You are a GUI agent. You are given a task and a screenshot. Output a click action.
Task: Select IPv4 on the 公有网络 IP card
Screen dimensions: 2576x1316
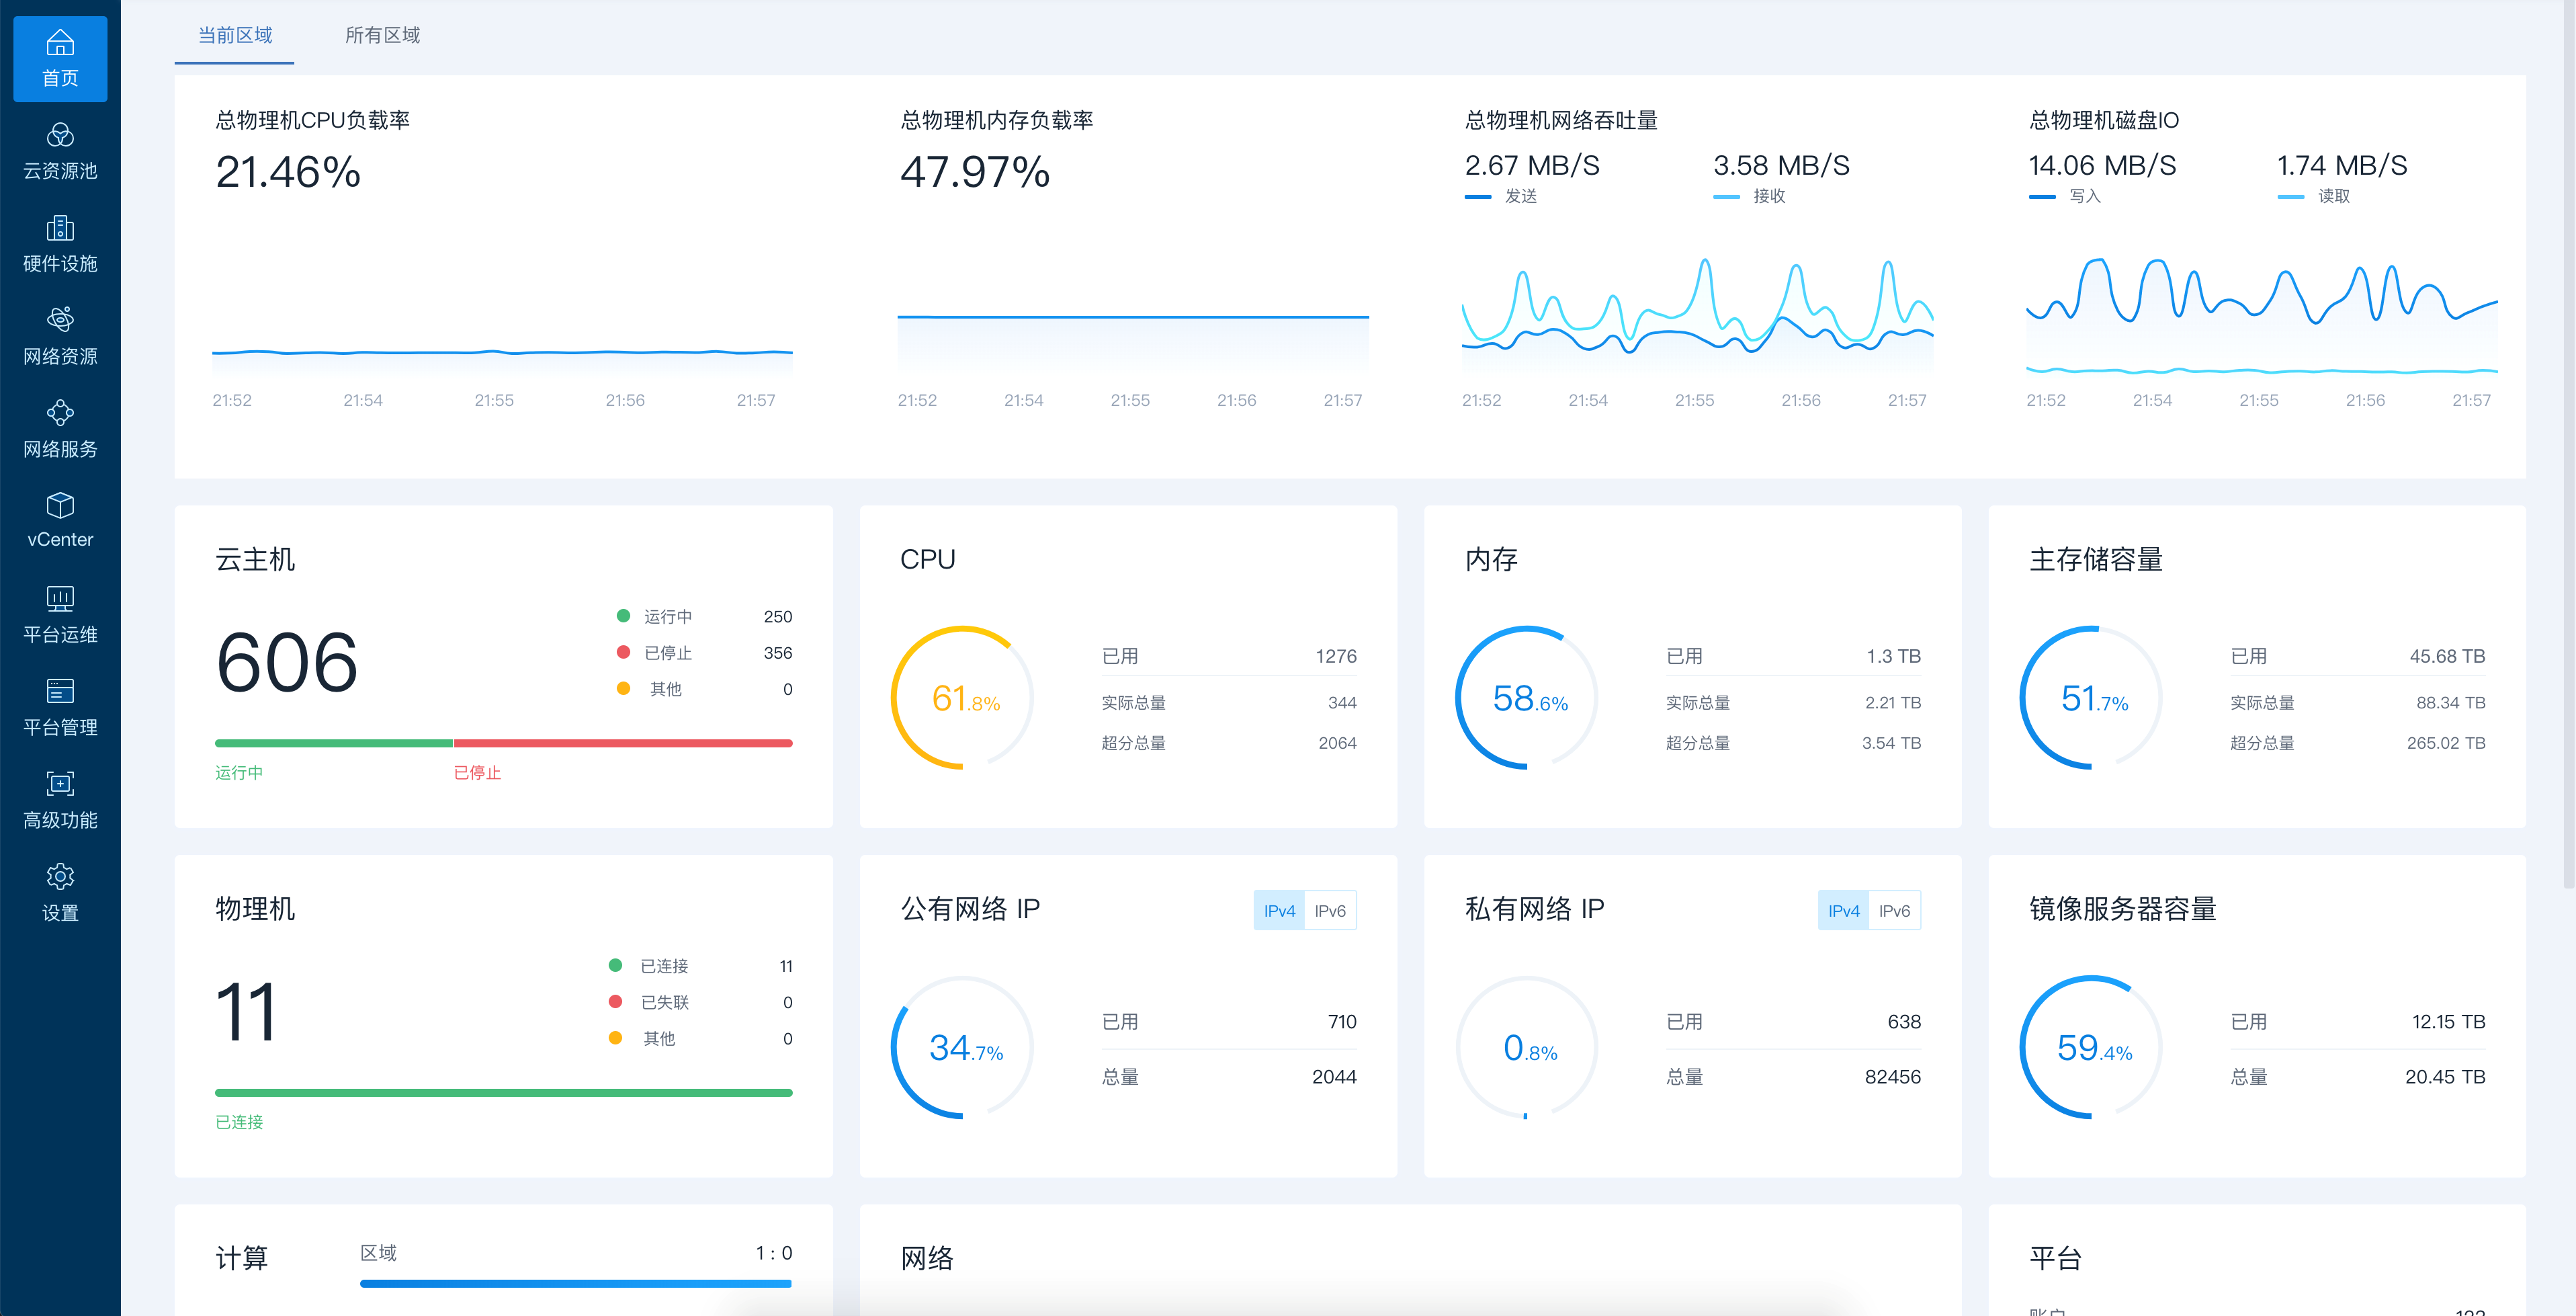[x=1279, y=911]
